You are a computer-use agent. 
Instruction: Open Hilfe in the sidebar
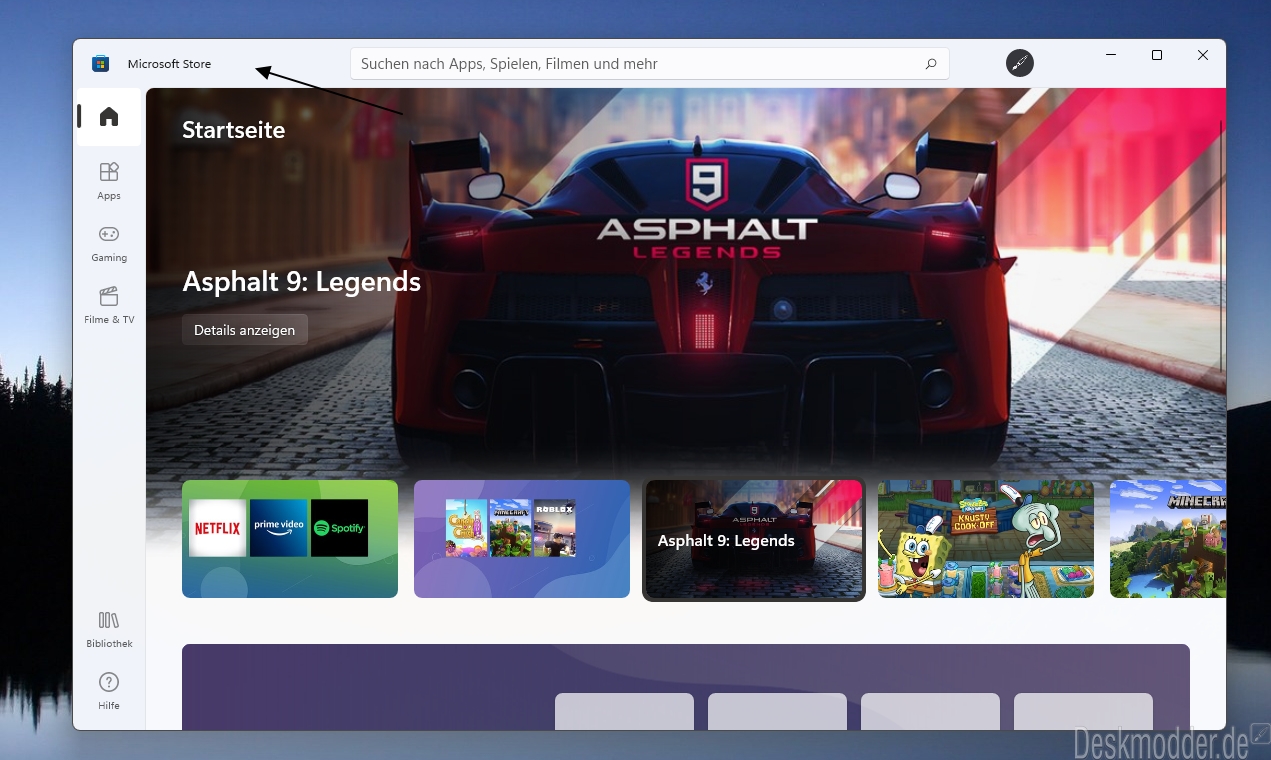(109, 691)
